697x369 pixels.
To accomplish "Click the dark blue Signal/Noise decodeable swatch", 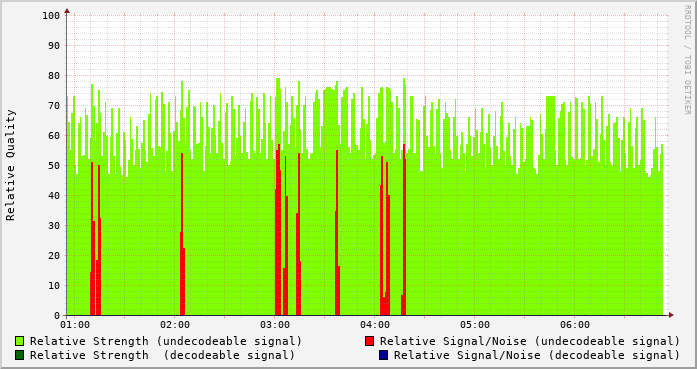I will (x=383, y=355).
